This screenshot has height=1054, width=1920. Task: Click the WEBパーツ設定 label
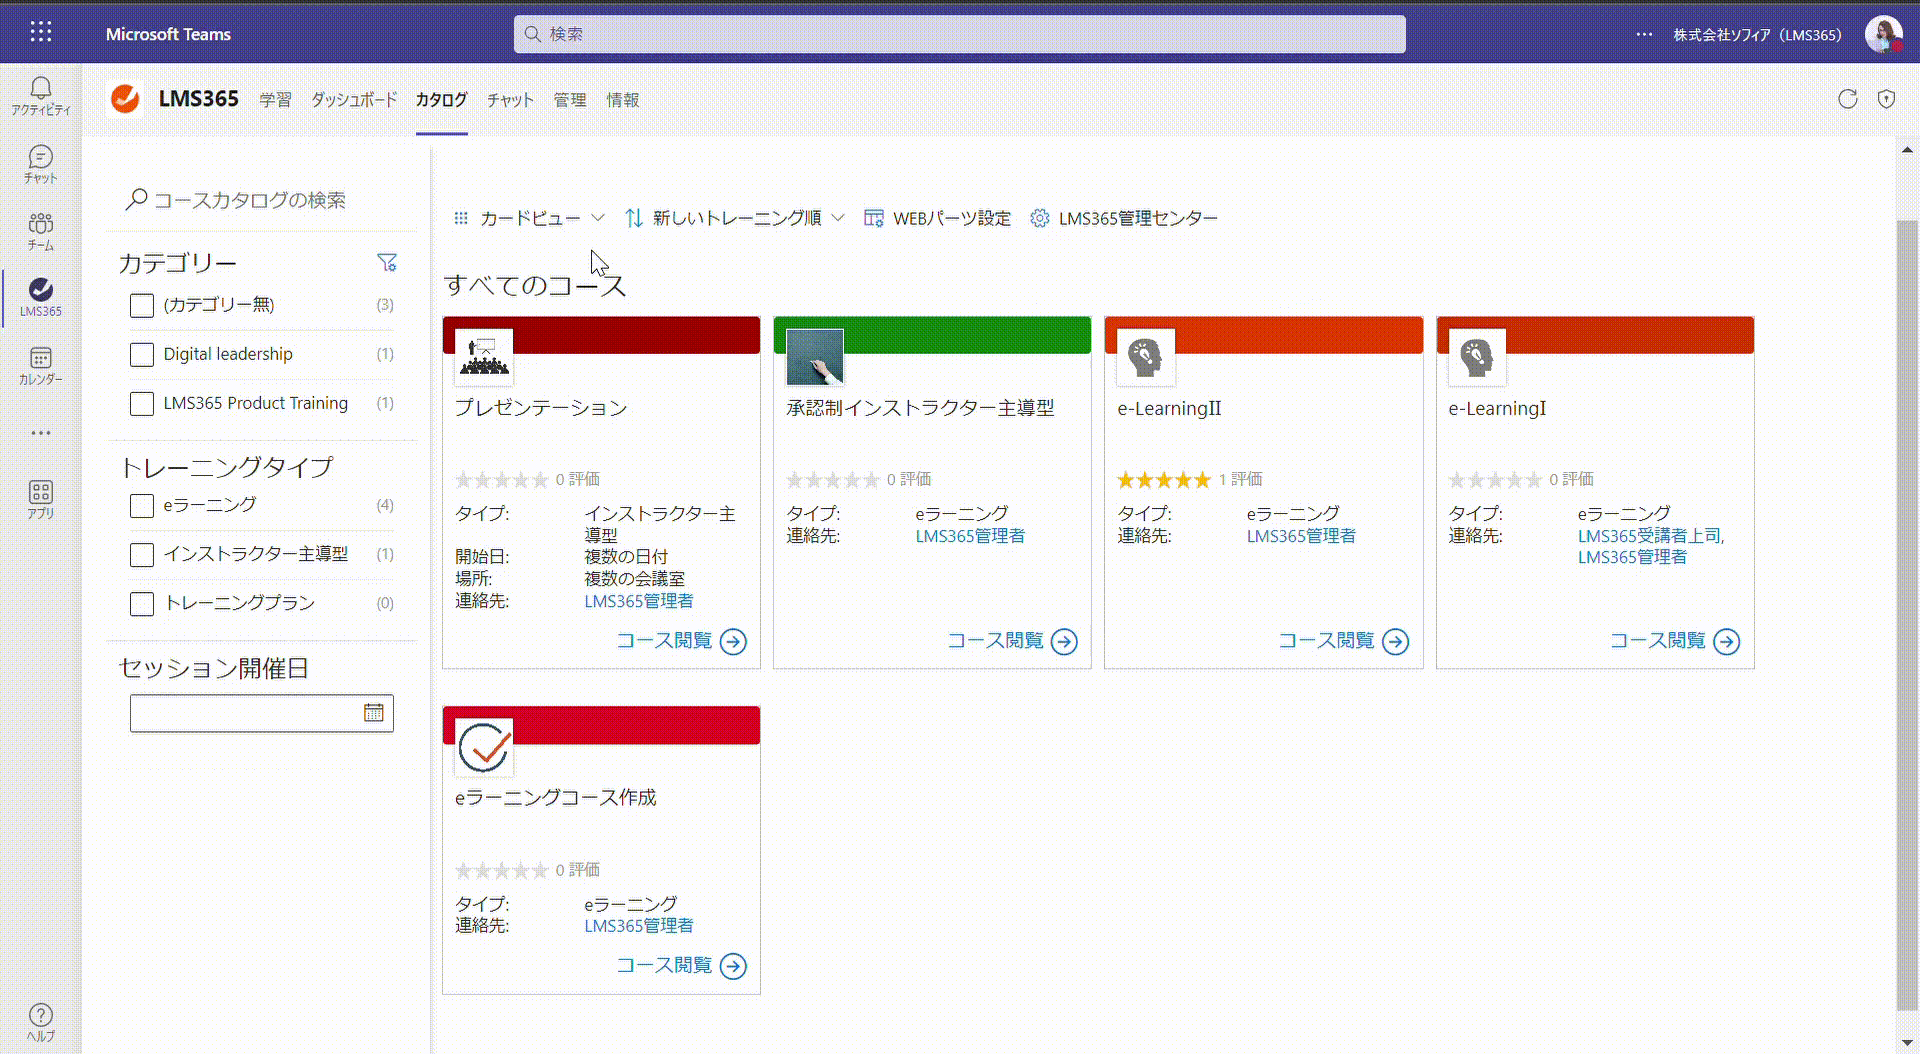pos(952,218)
